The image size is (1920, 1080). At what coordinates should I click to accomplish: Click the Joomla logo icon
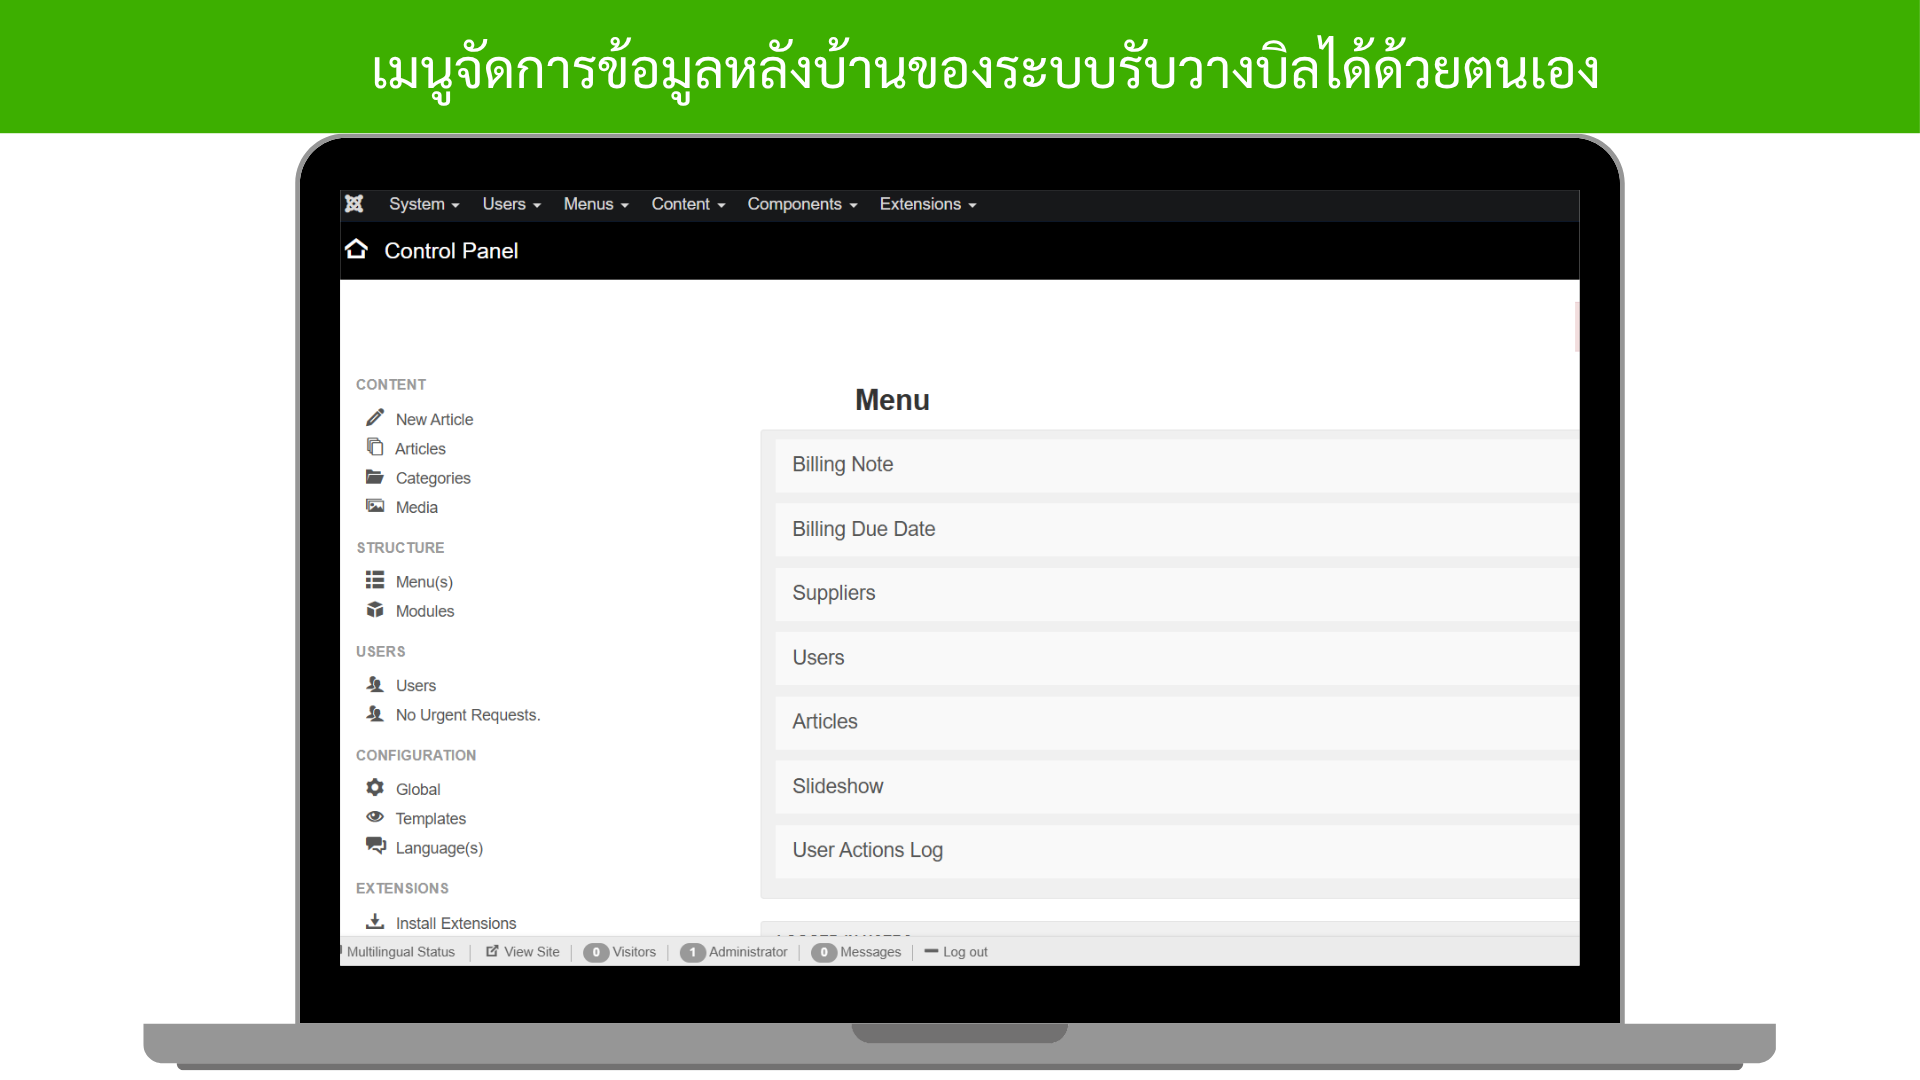click(354, 204)
